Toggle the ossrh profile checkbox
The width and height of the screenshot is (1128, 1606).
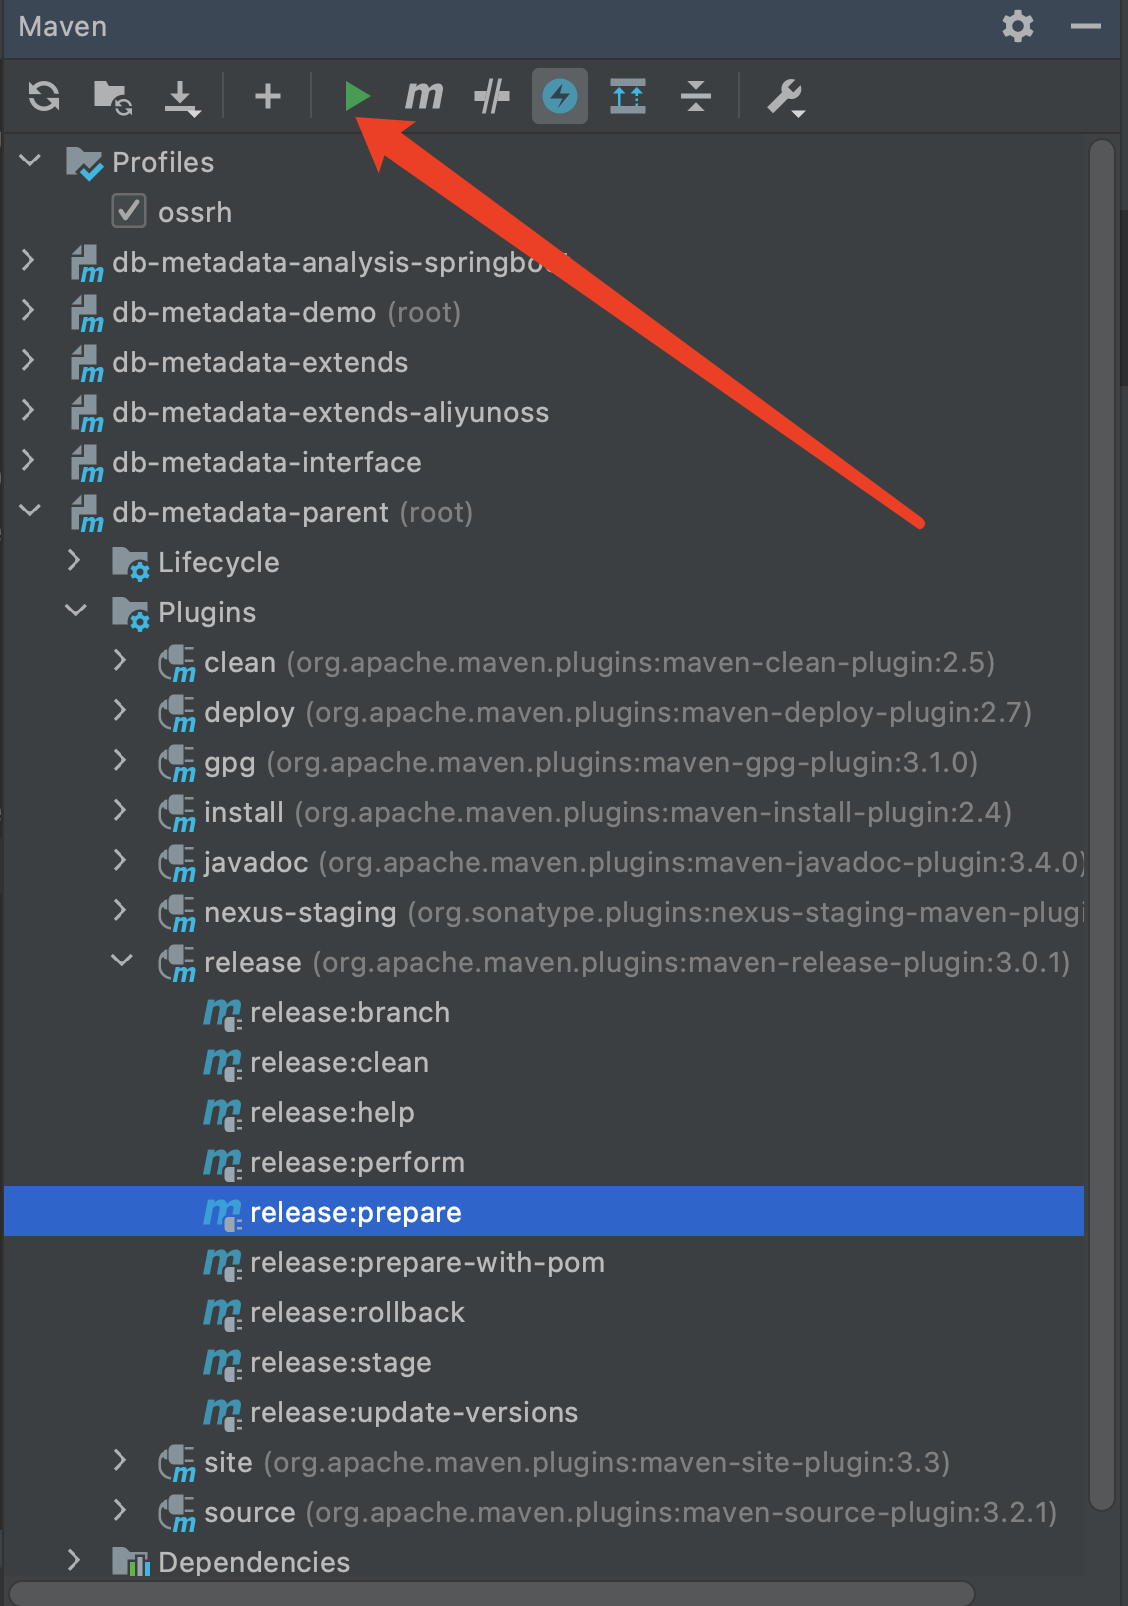[x=129, y=212]
